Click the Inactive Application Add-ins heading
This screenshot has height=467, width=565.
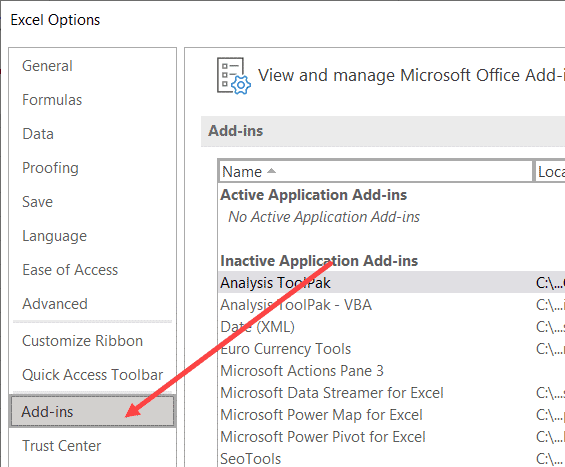319,261
